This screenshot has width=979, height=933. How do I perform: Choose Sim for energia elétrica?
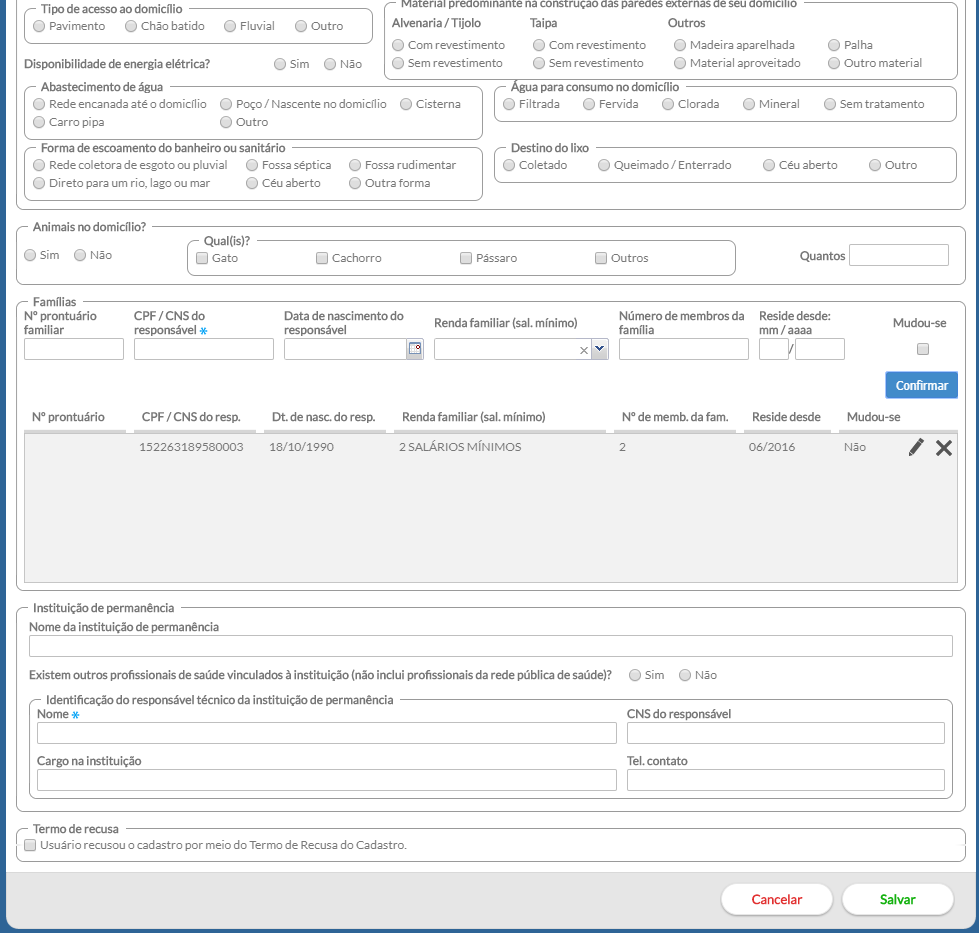[x=280, y=64]
